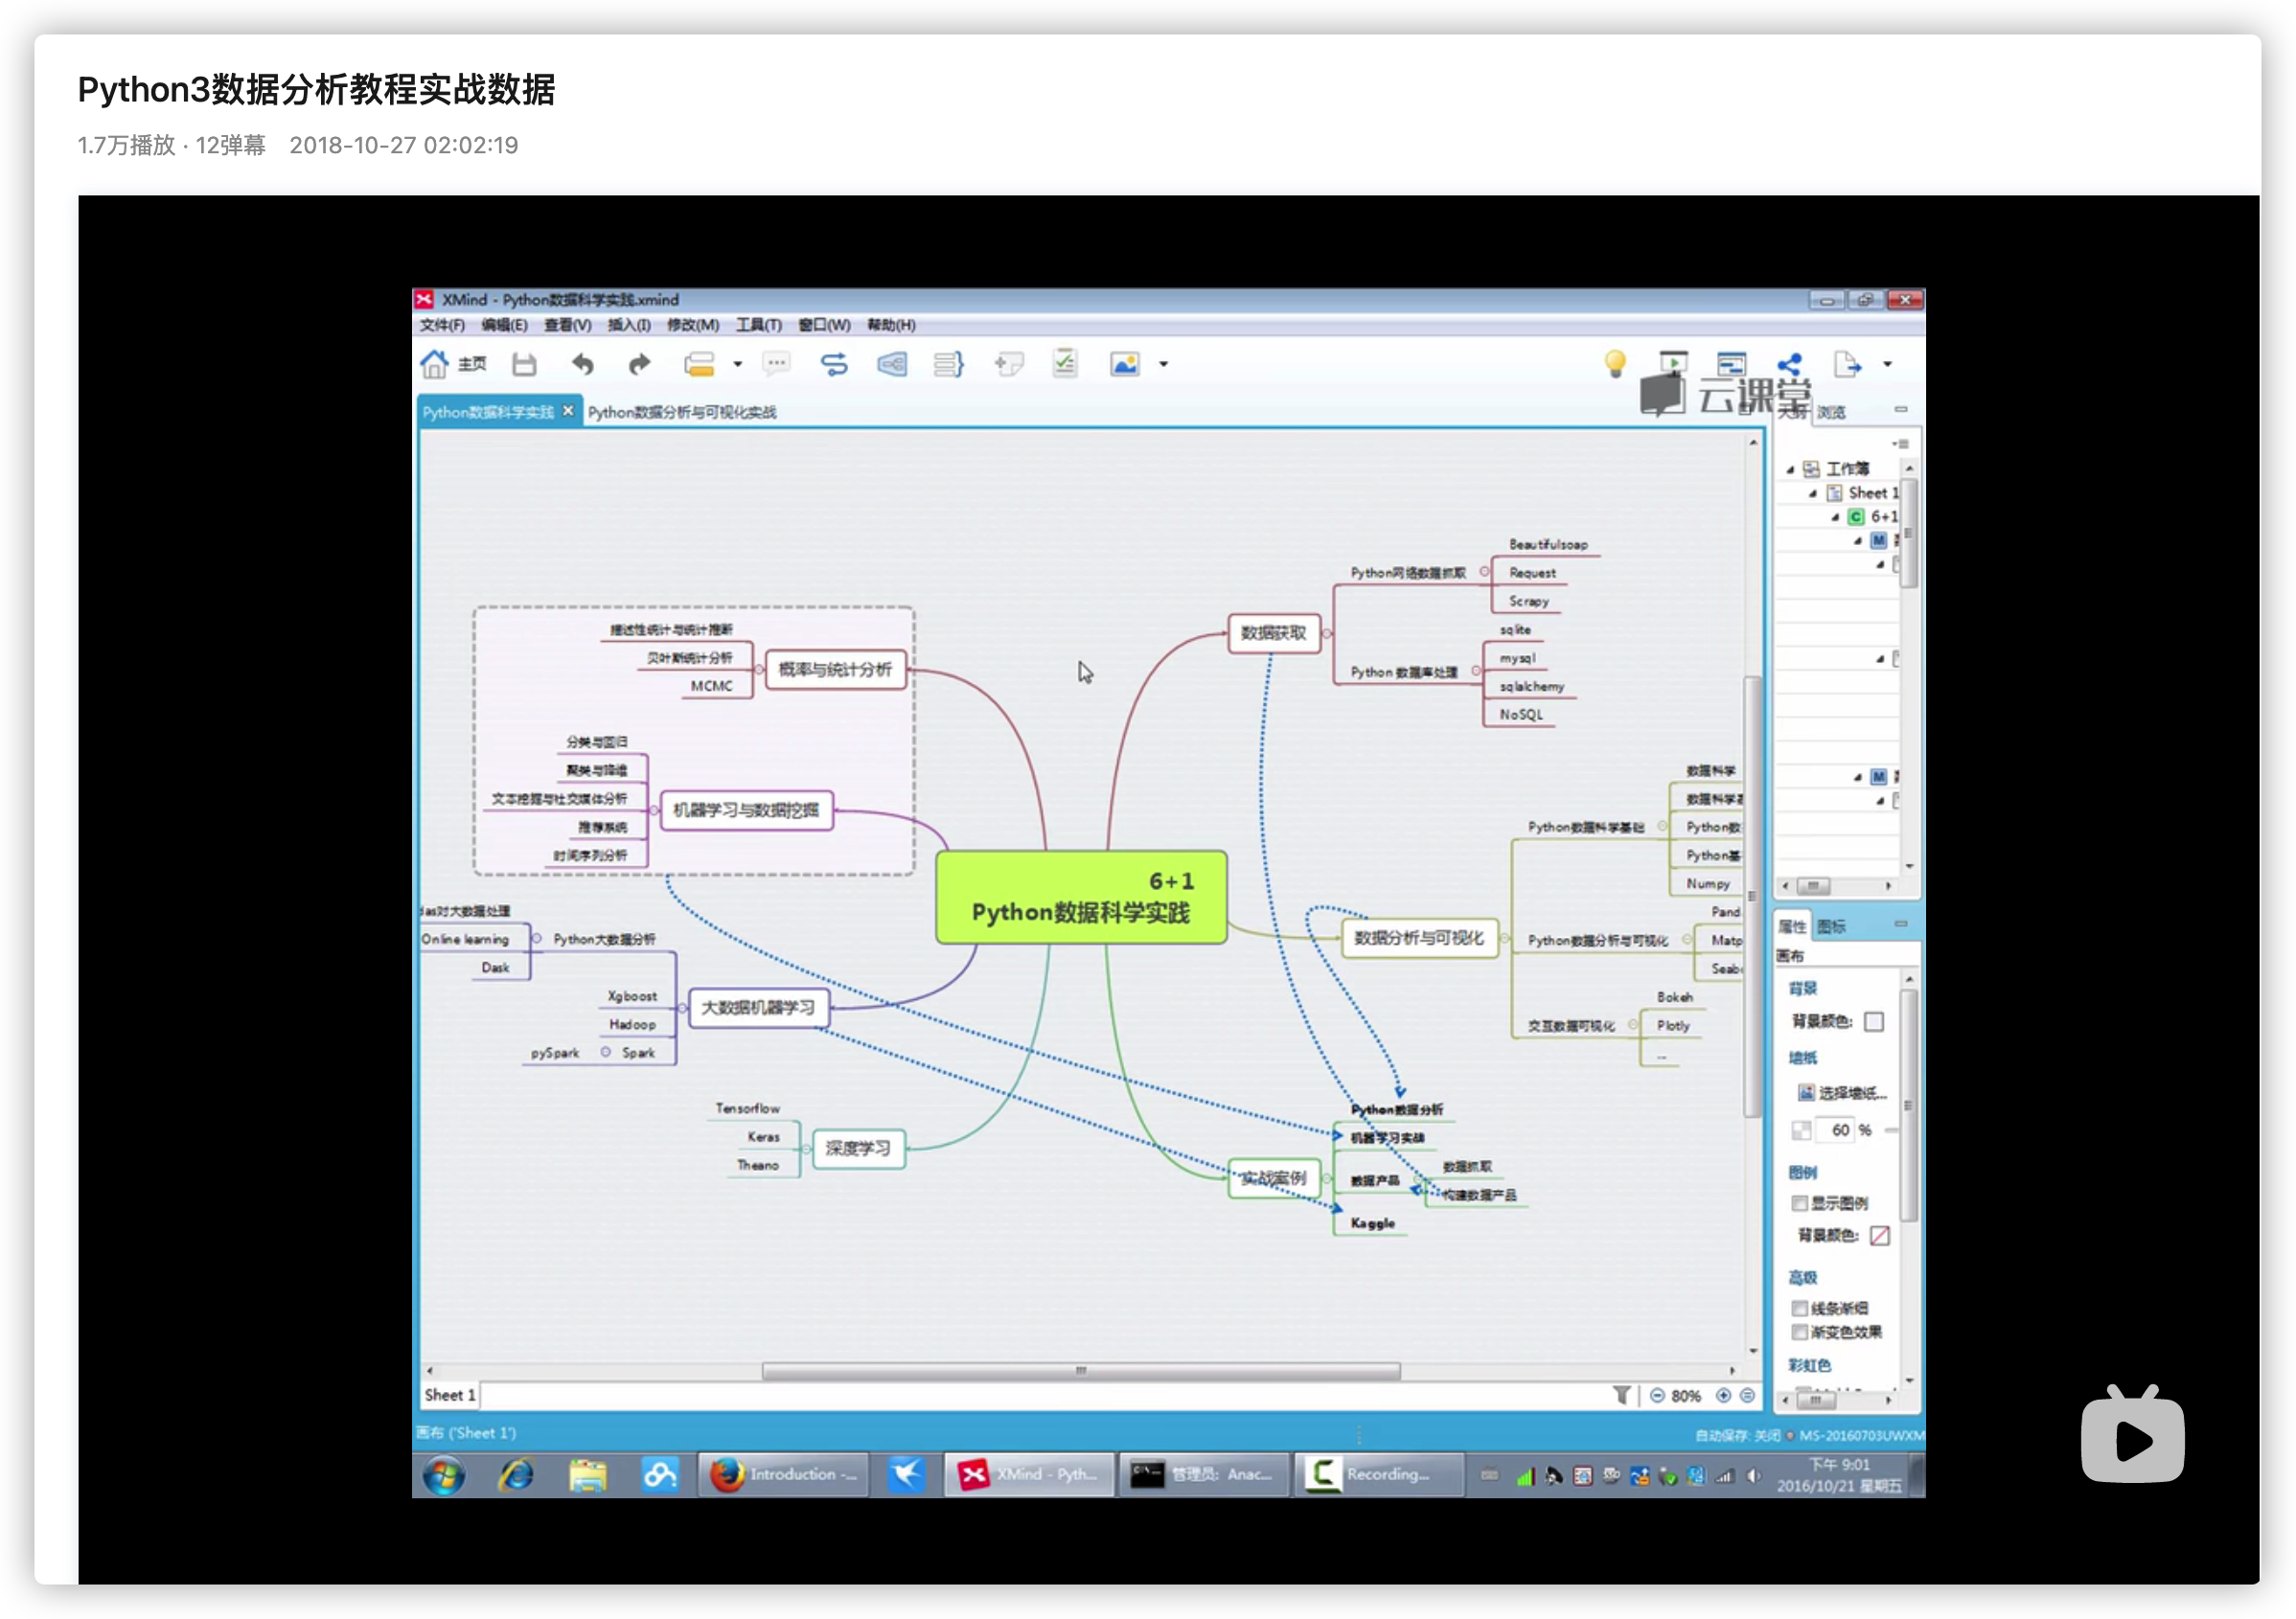Click the Insert Image toolbar icon

click(x=1125, y=365)
